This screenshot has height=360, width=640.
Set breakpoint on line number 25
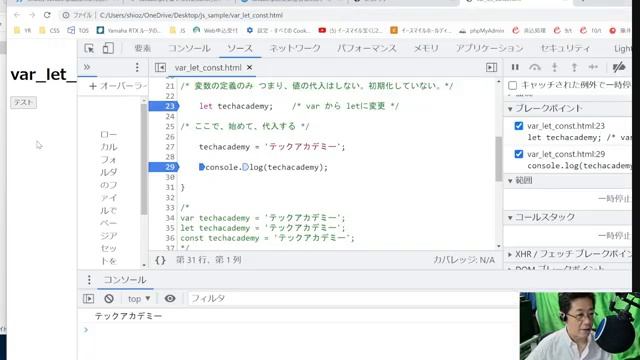click(x=170, y=127)
